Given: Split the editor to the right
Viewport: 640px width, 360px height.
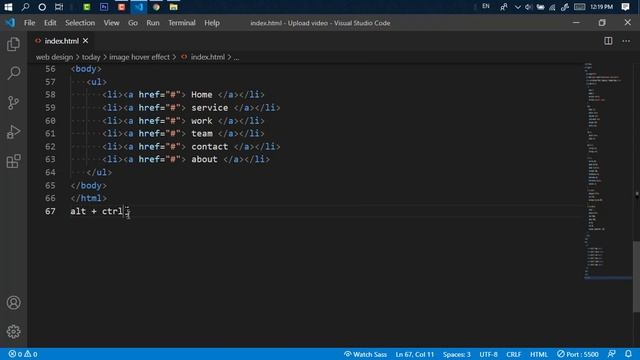Looking at the screenshot, I should (x=608, y=41).
